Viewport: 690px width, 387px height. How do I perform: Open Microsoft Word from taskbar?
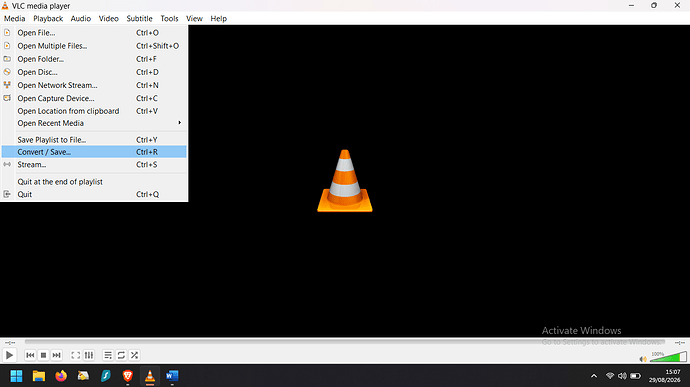[172, 376]
